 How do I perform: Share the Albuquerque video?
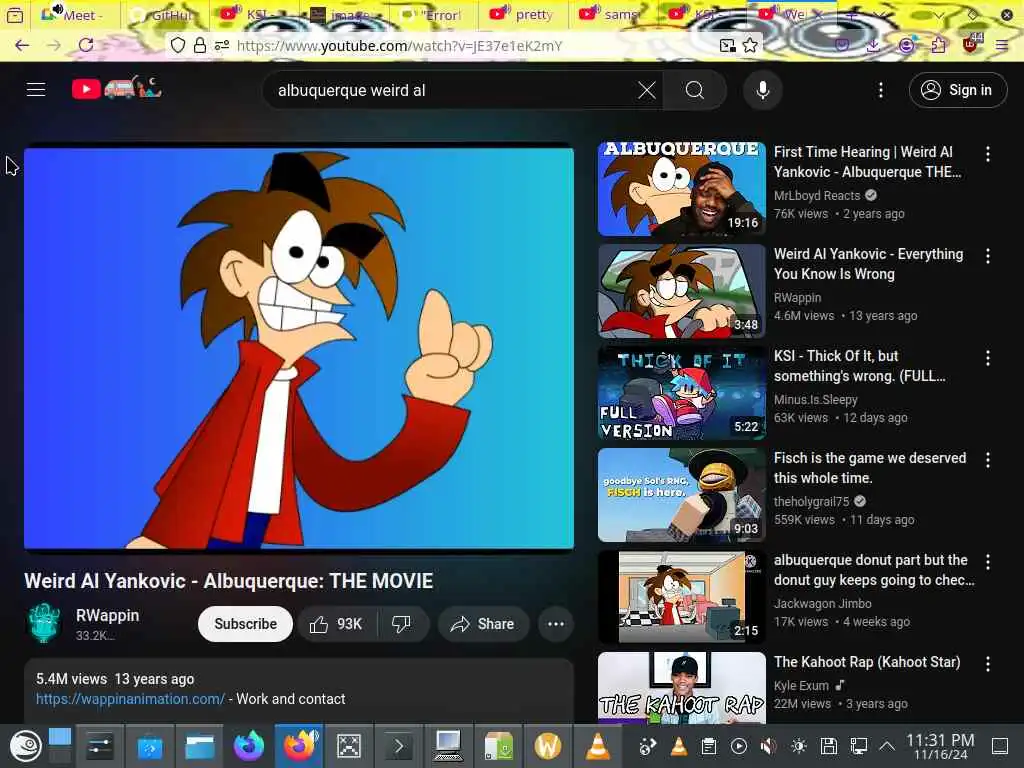(x=483, y=624)
